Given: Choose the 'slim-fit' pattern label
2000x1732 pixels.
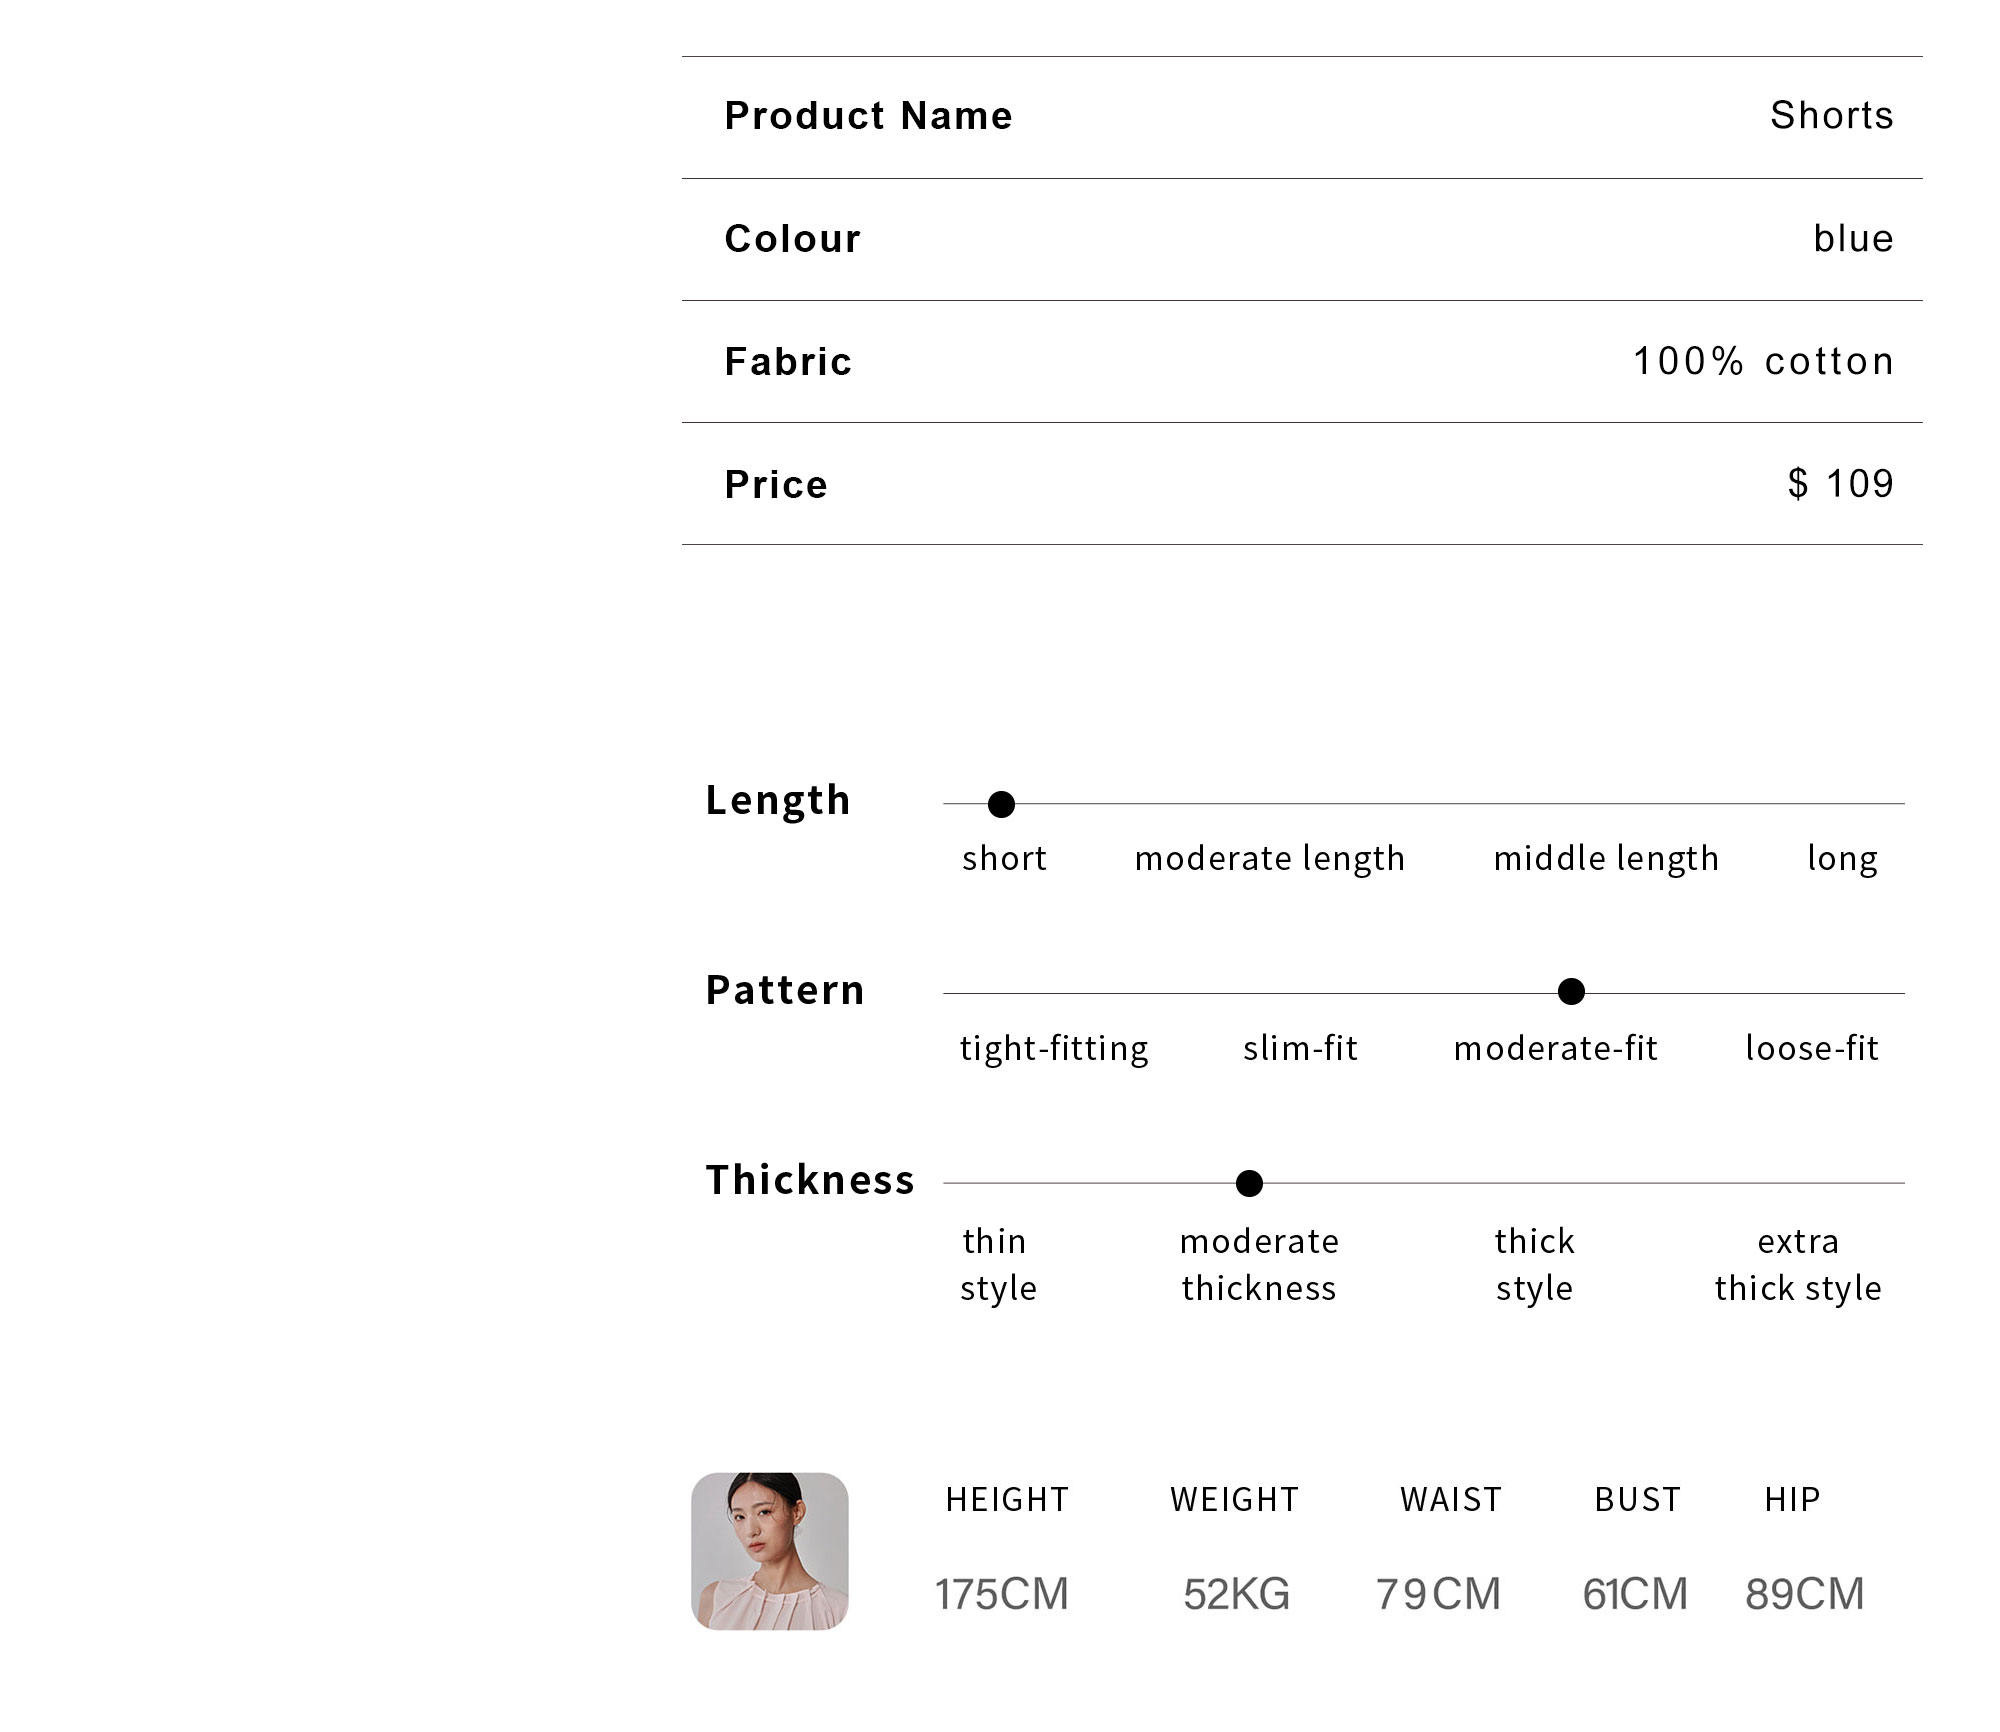Looking at the screenshot, I should [1300, 1048].
